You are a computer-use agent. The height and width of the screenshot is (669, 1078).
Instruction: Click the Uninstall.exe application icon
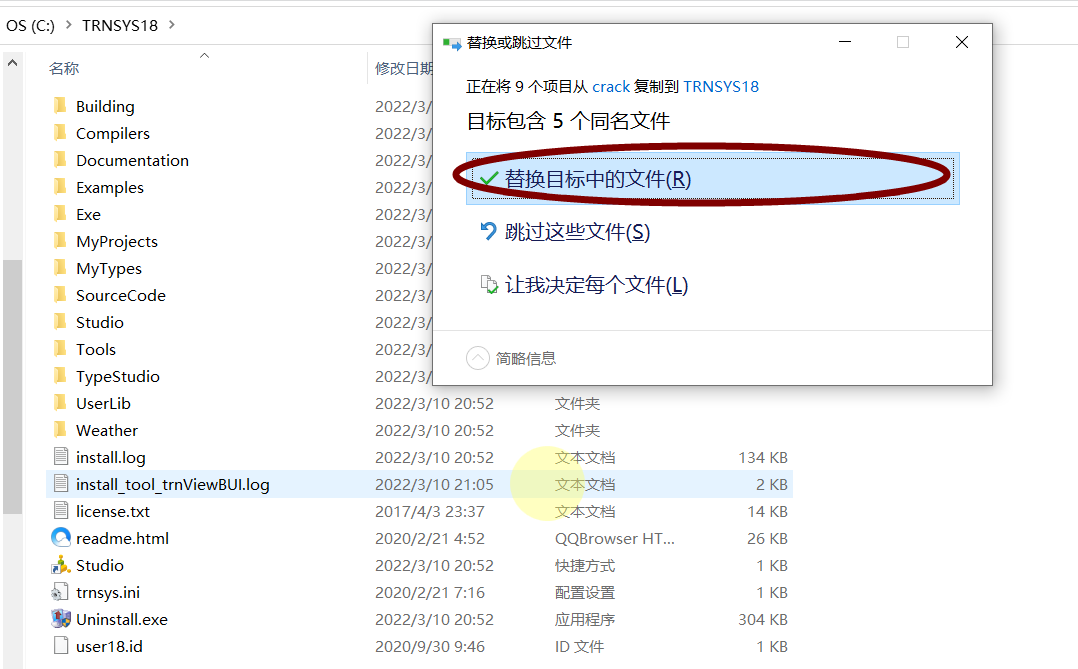point(61,619)
